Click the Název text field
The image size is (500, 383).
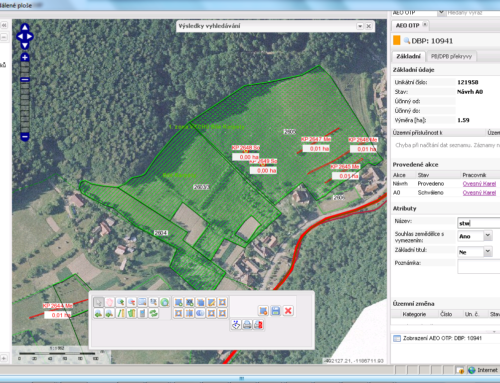pos(479,223)
